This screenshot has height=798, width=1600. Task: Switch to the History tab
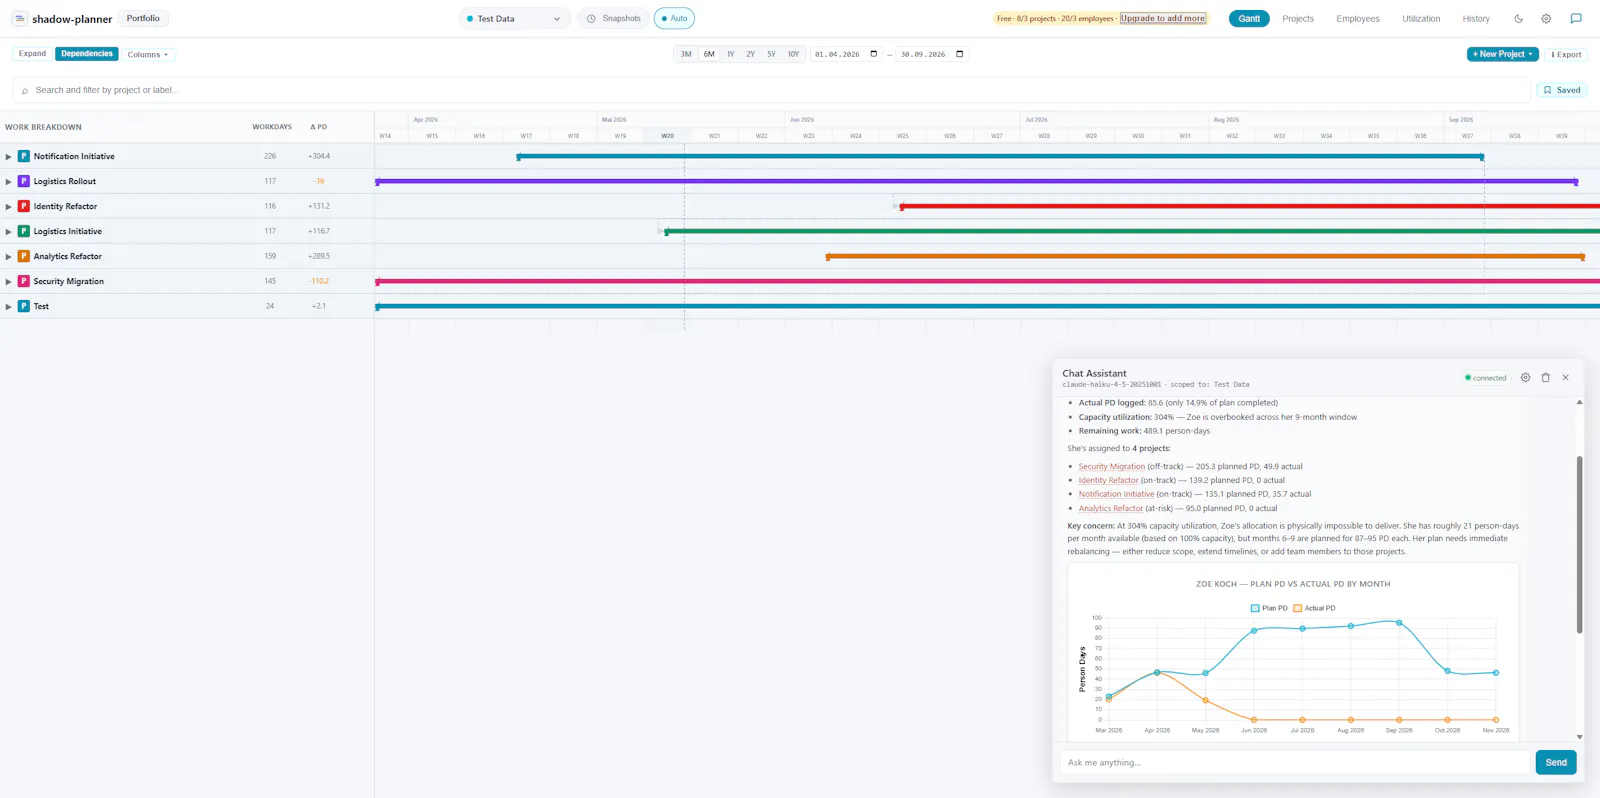pos(1476,18)
